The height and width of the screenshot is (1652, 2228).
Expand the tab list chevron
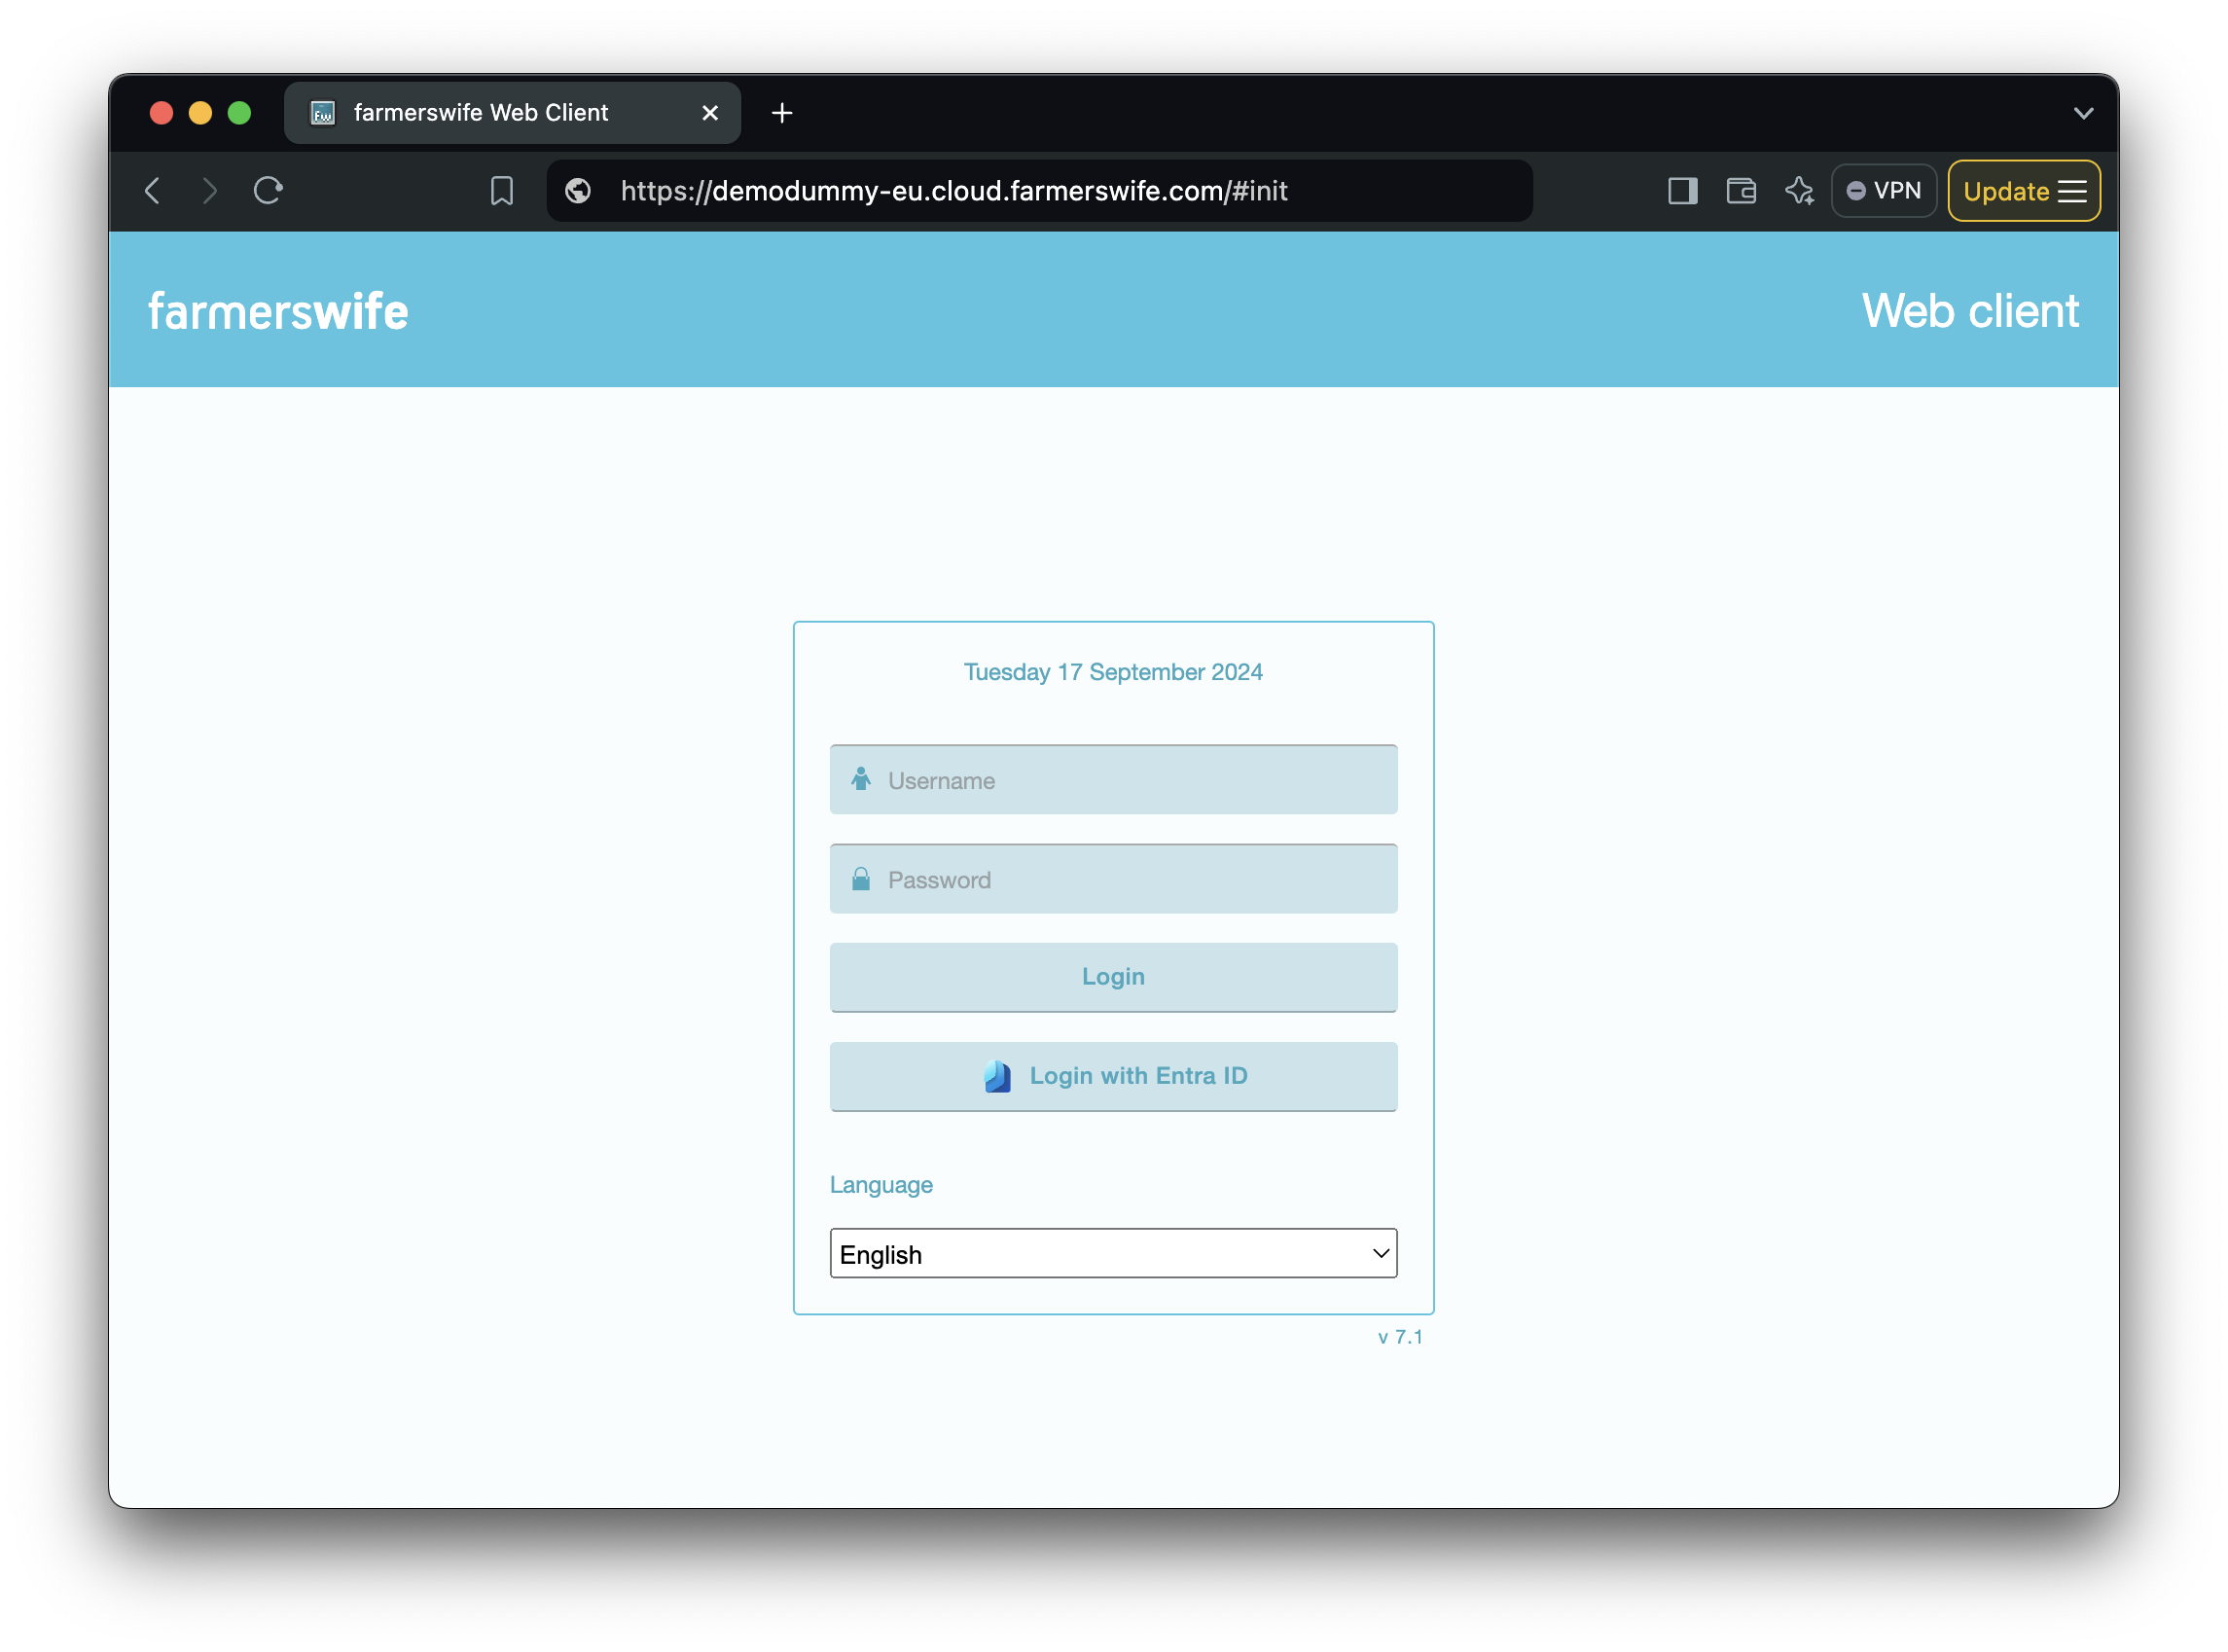coord(2083,113)
